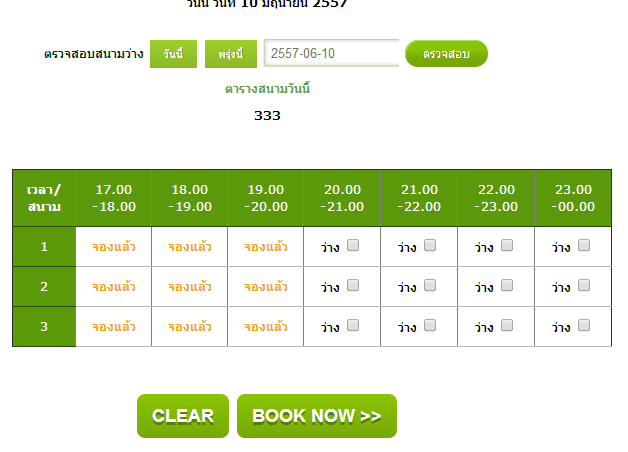Click the green พรุ่งนี้ (tomorrow) button

pyautogui.click(x=230, y=54)
